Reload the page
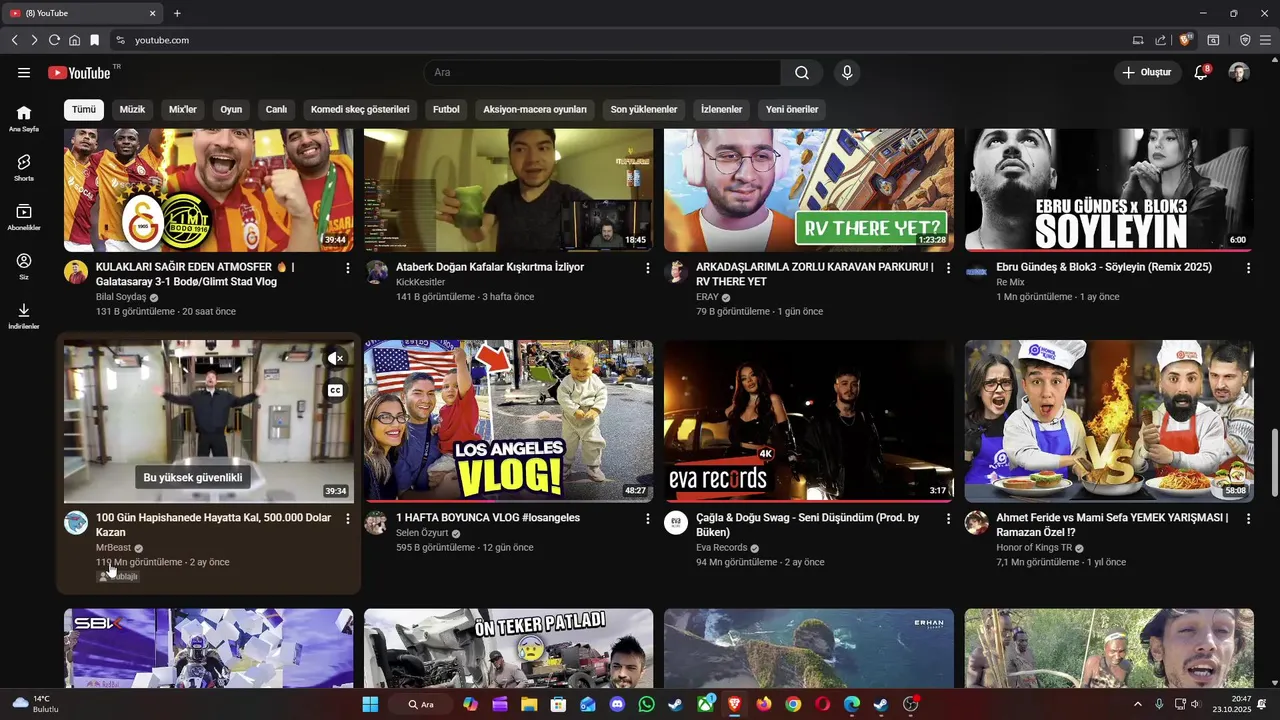The image size is (1280, 720). coord(54,40)
